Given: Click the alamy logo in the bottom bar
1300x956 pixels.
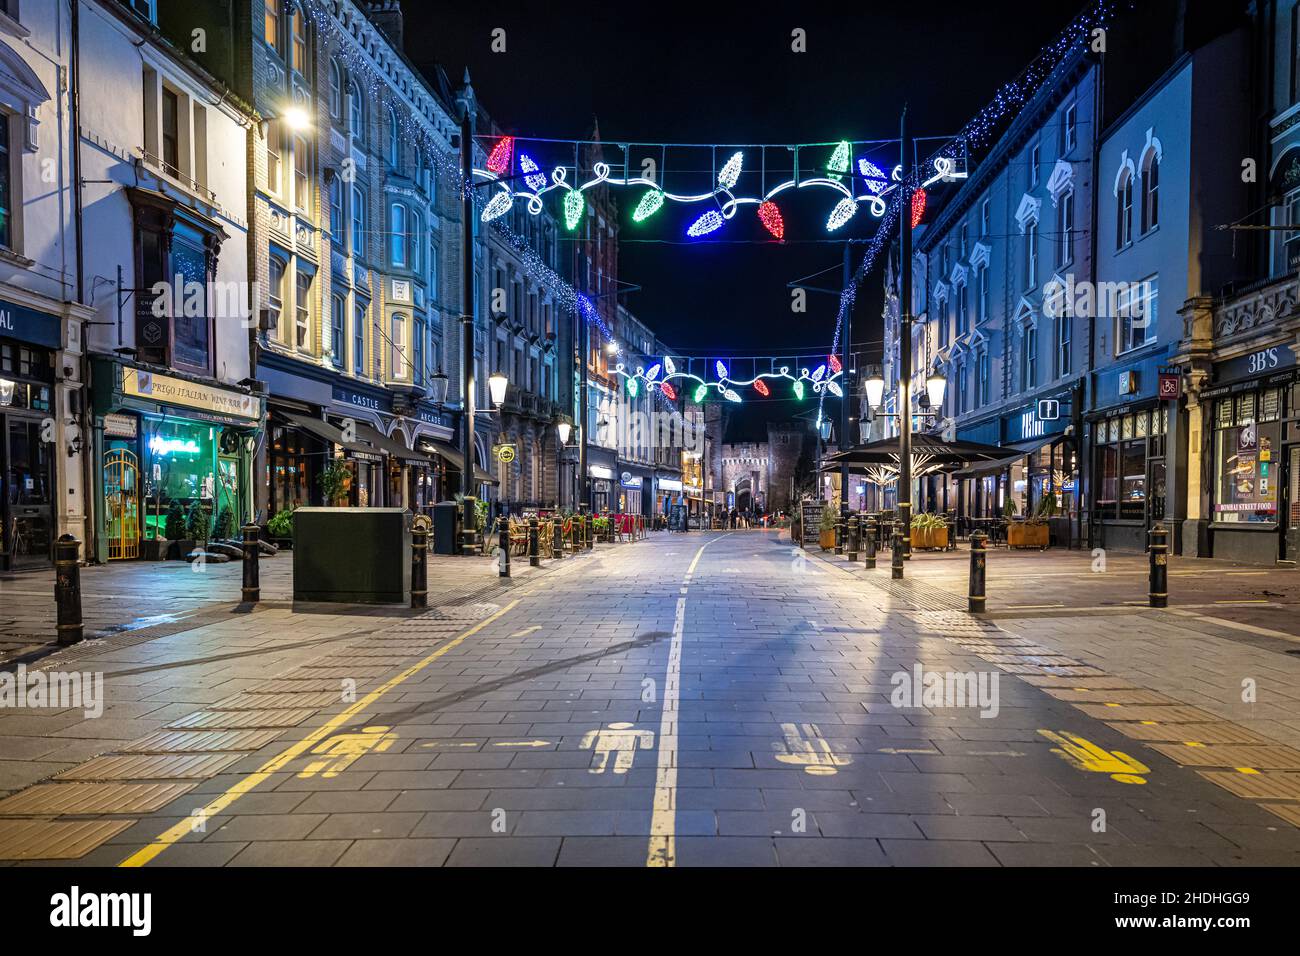Looking at the screenshot, I should pos(101,910).
